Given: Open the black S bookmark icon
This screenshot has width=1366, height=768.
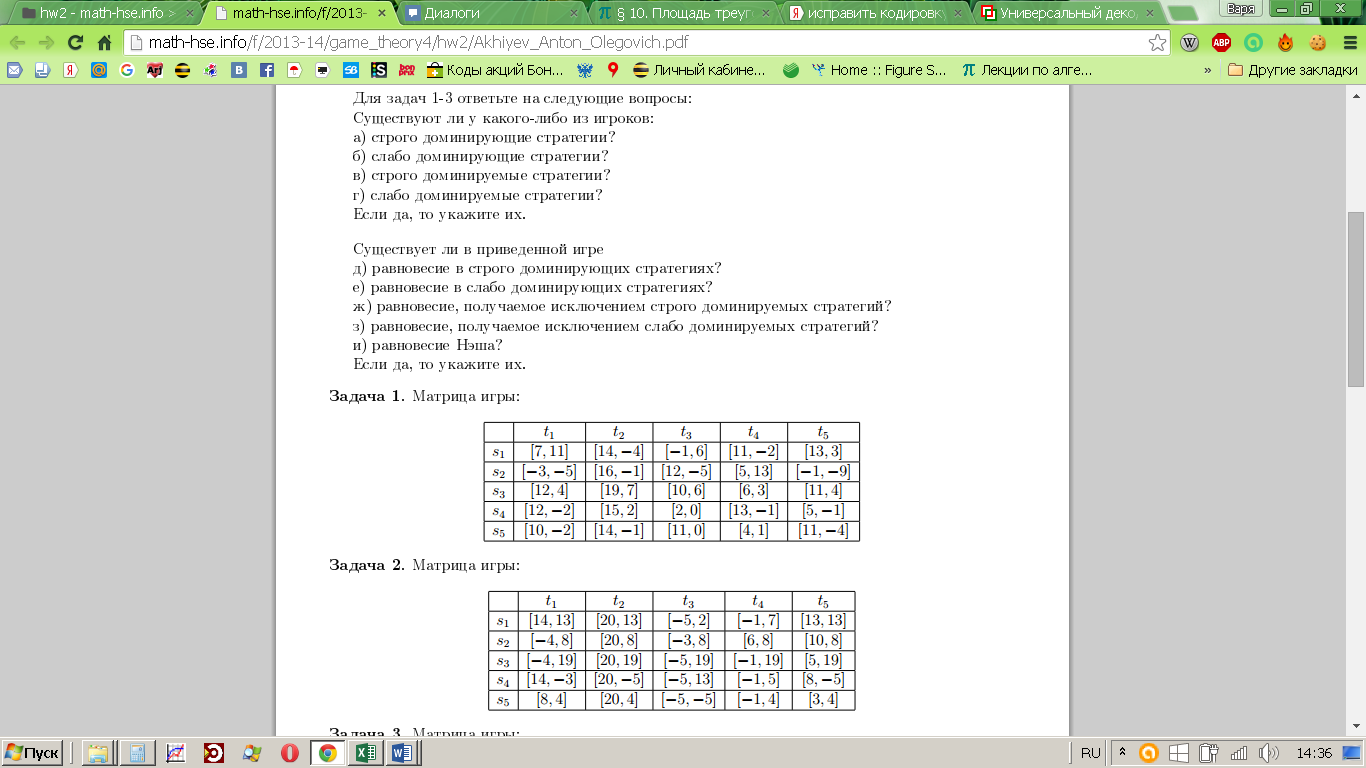Looking at the screenshot, I should point(379,70).
